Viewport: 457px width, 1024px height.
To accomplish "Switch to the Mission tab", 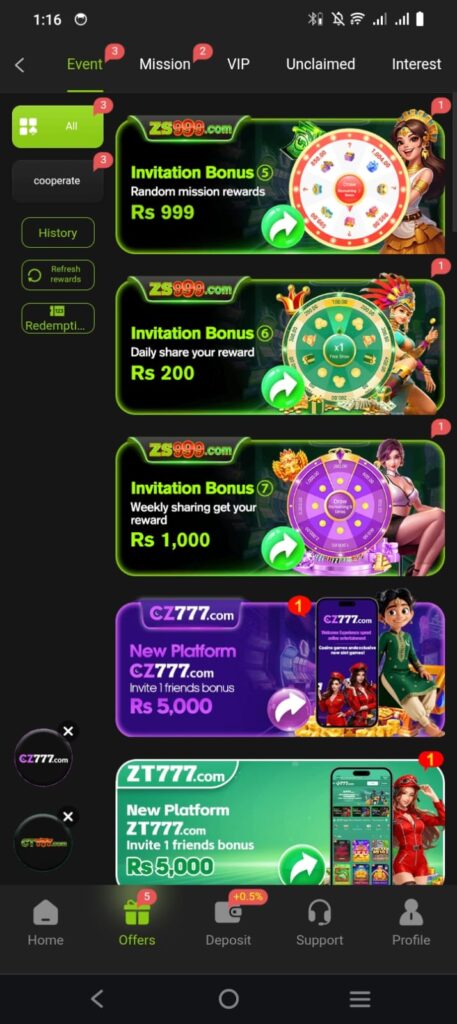I will tap(165, 64).
